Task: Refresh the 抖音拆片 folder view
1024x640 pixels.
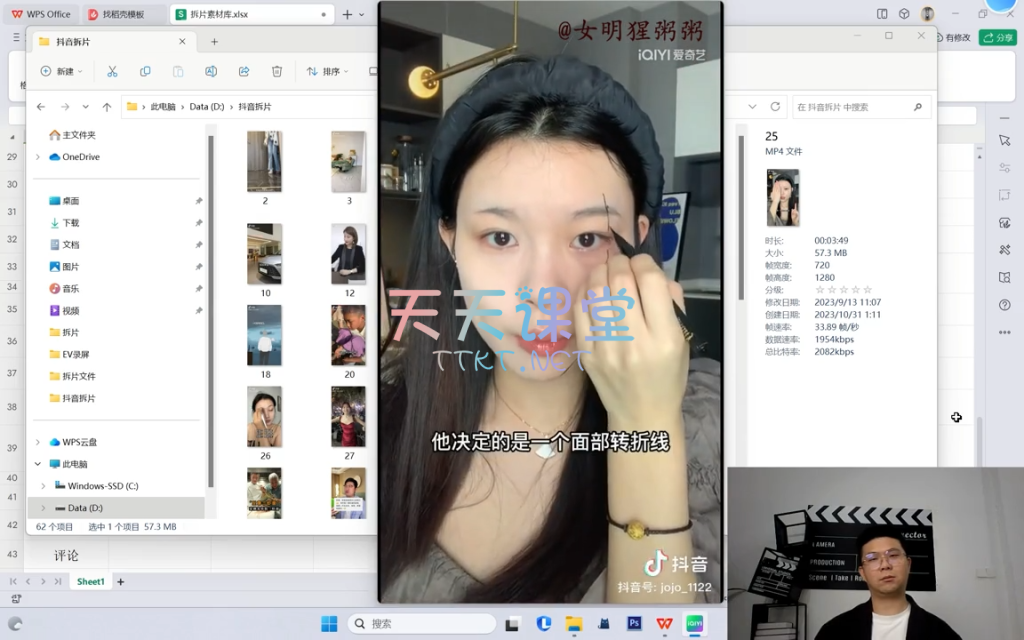Action: [775, 107]
